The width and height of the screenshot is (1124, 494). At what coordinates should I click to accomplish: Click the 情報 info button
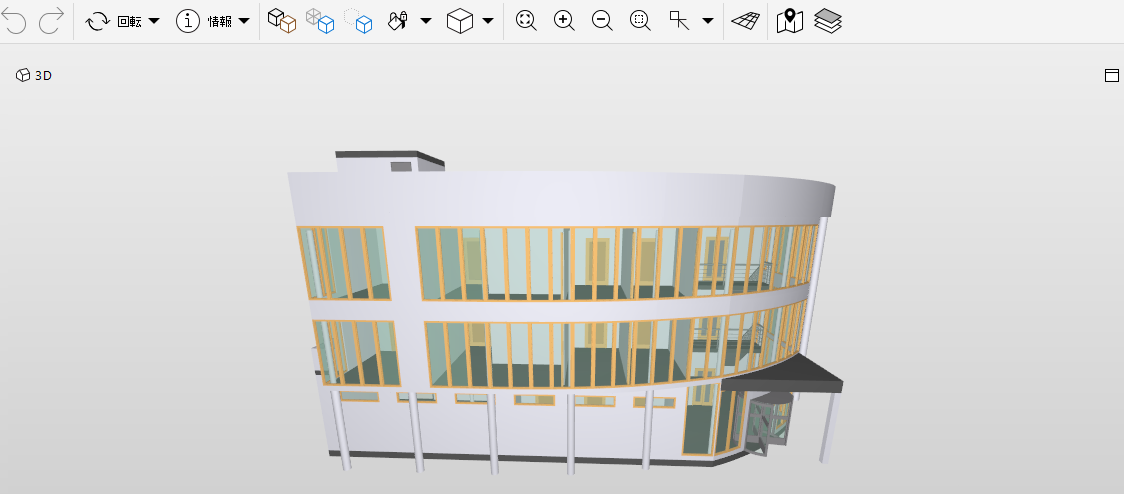click(204, 22)
